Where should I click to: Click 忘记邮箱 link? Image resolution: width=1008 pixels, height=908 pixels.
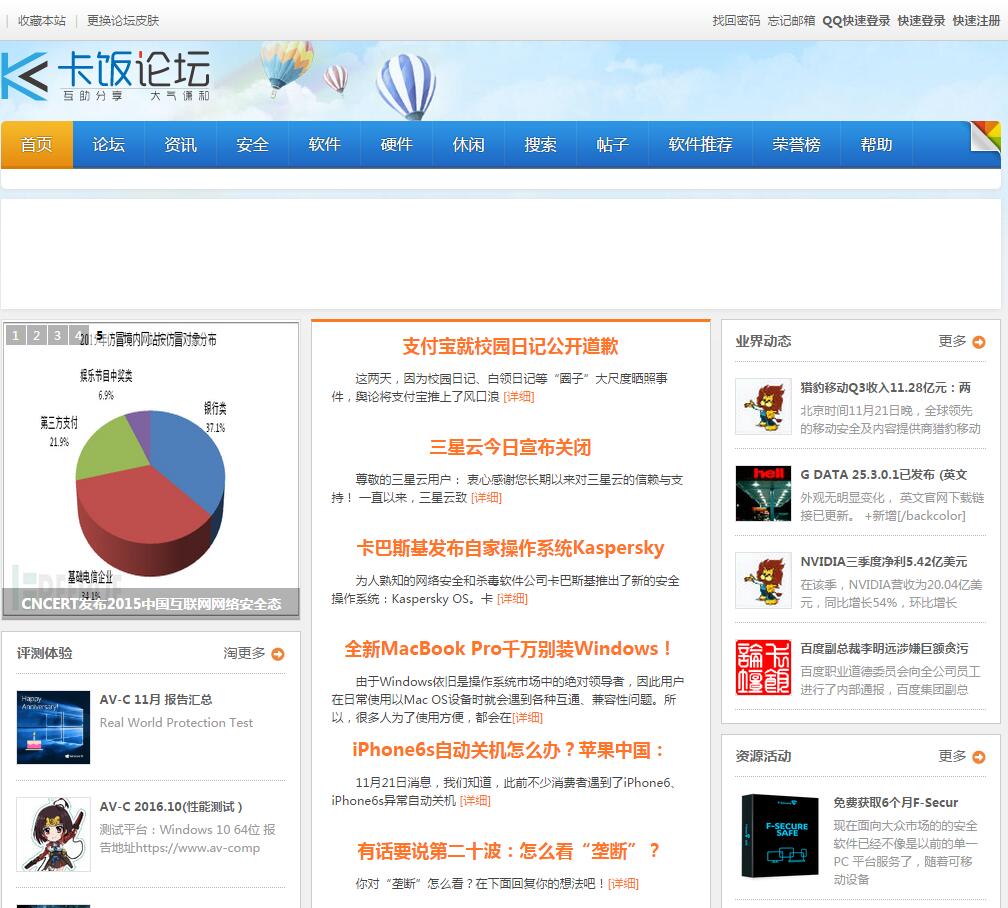click(x=791, y=21)
